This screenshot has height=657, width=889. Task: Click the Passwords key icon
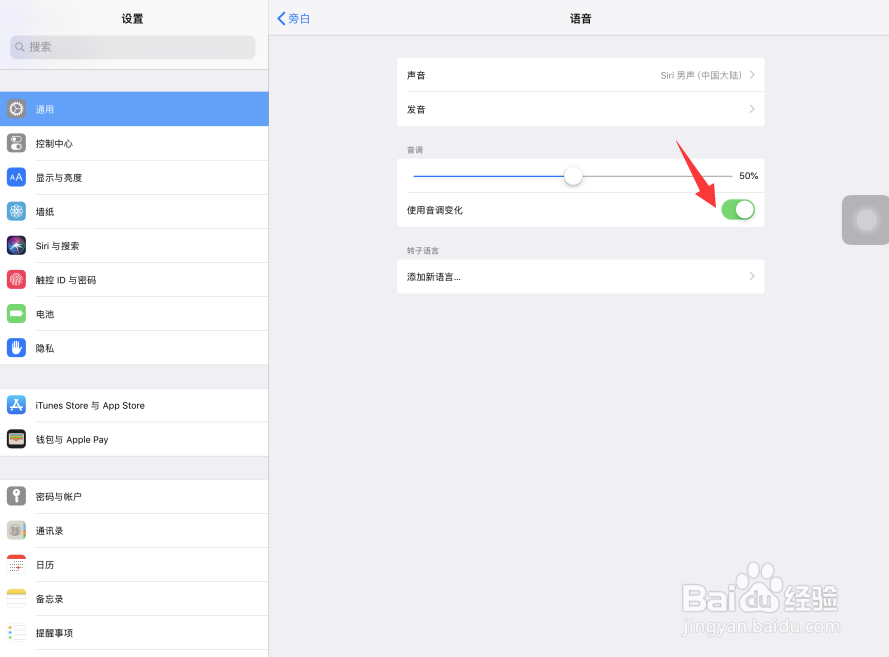point(16,496)
